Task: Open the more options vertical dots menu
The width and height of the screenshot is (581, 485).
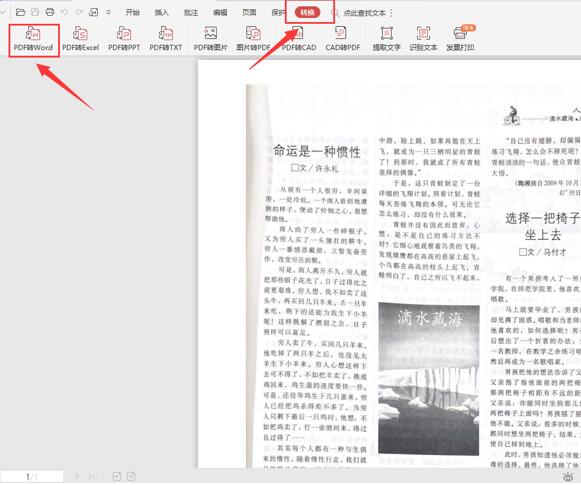Action: click(x=391, y=13)
